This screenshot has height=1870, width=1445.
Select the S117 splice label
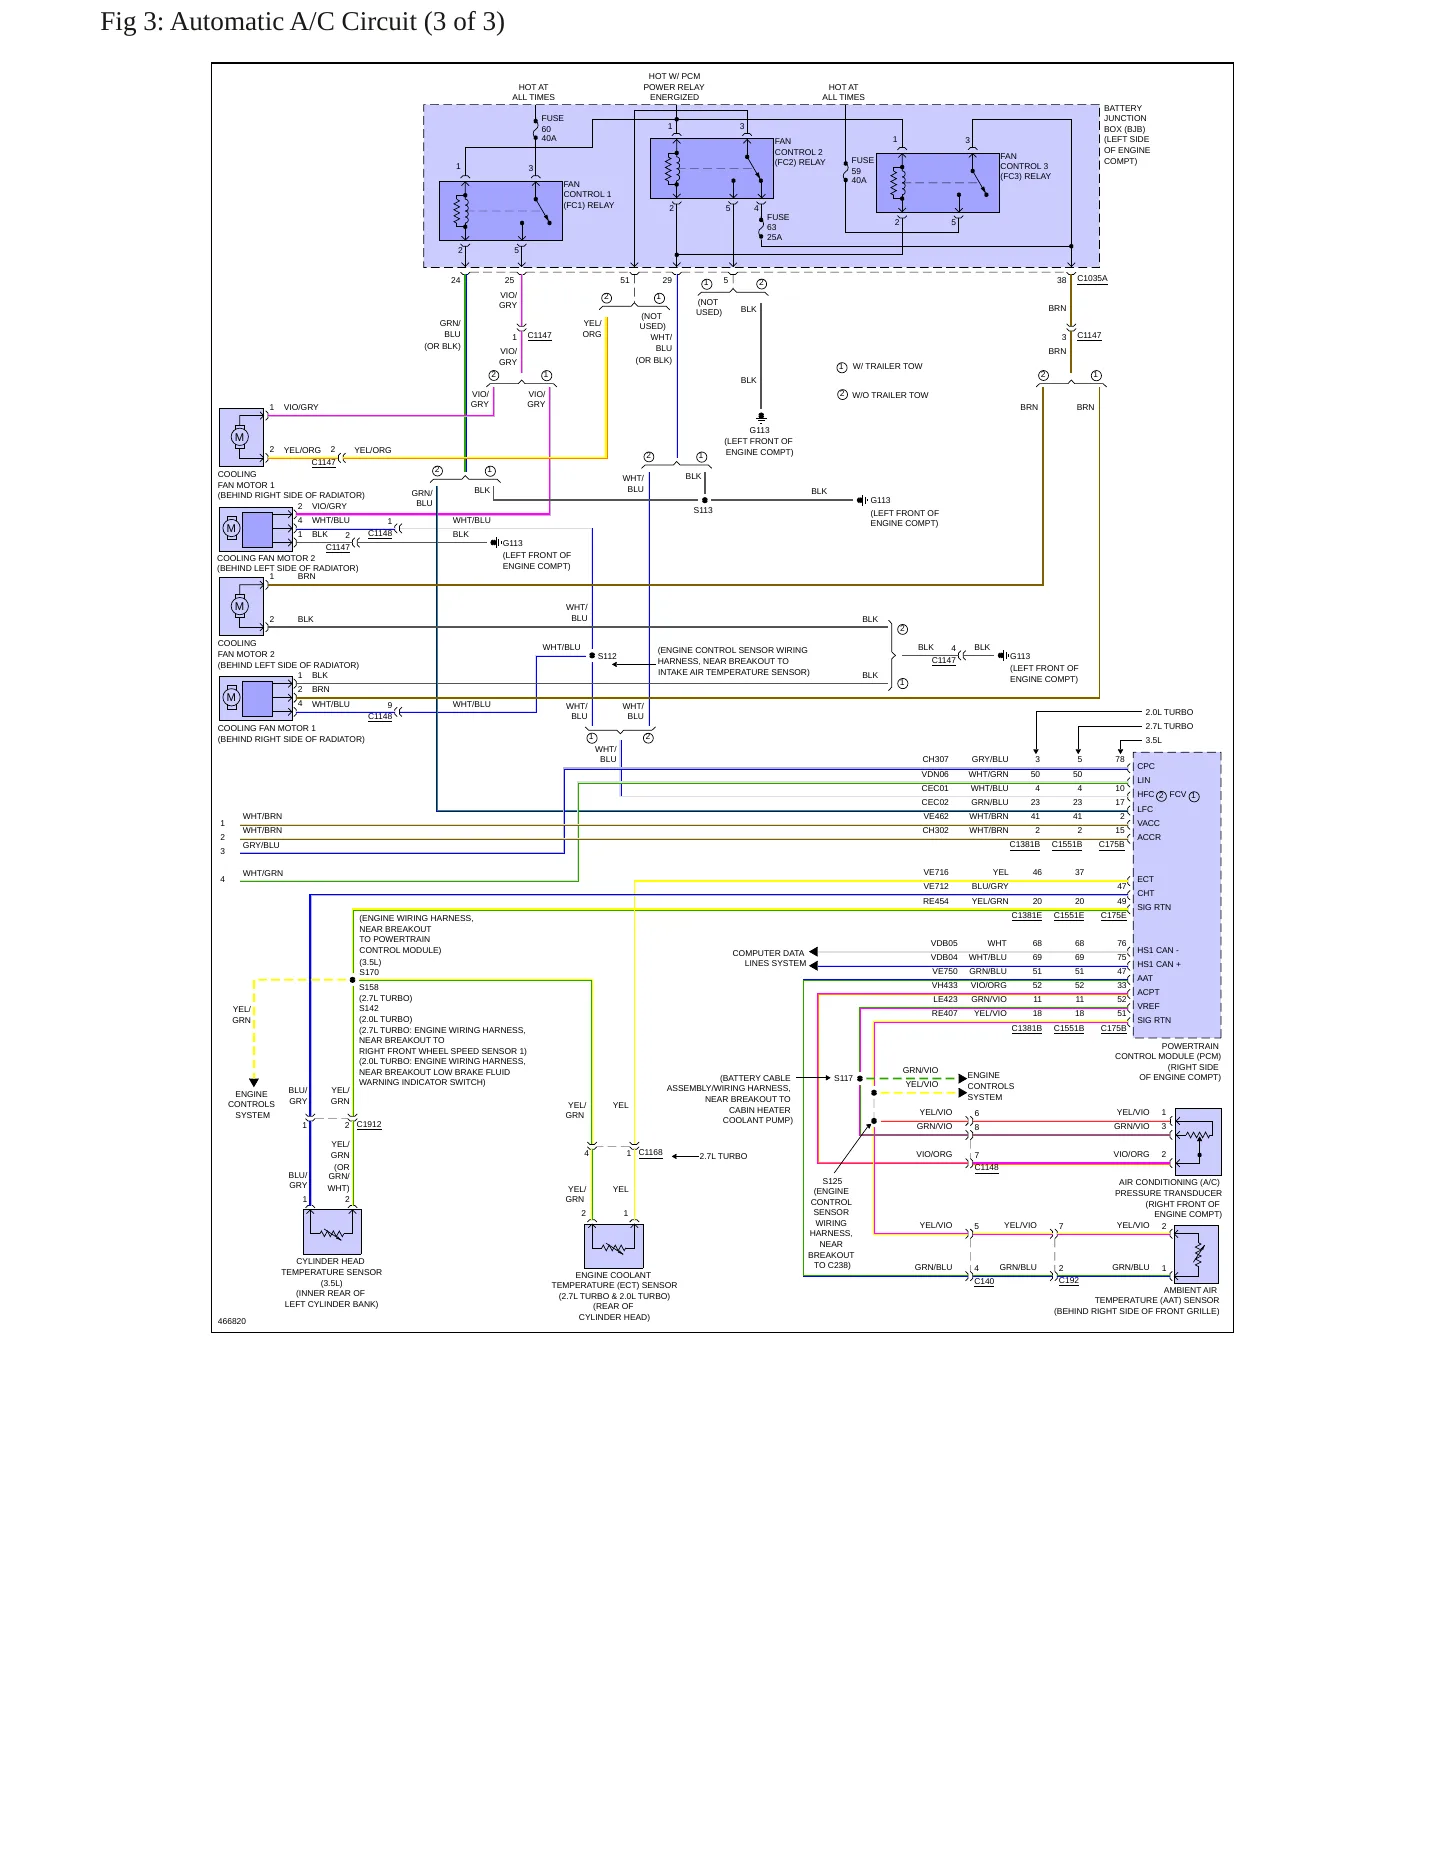click(x=843, y=1078)
